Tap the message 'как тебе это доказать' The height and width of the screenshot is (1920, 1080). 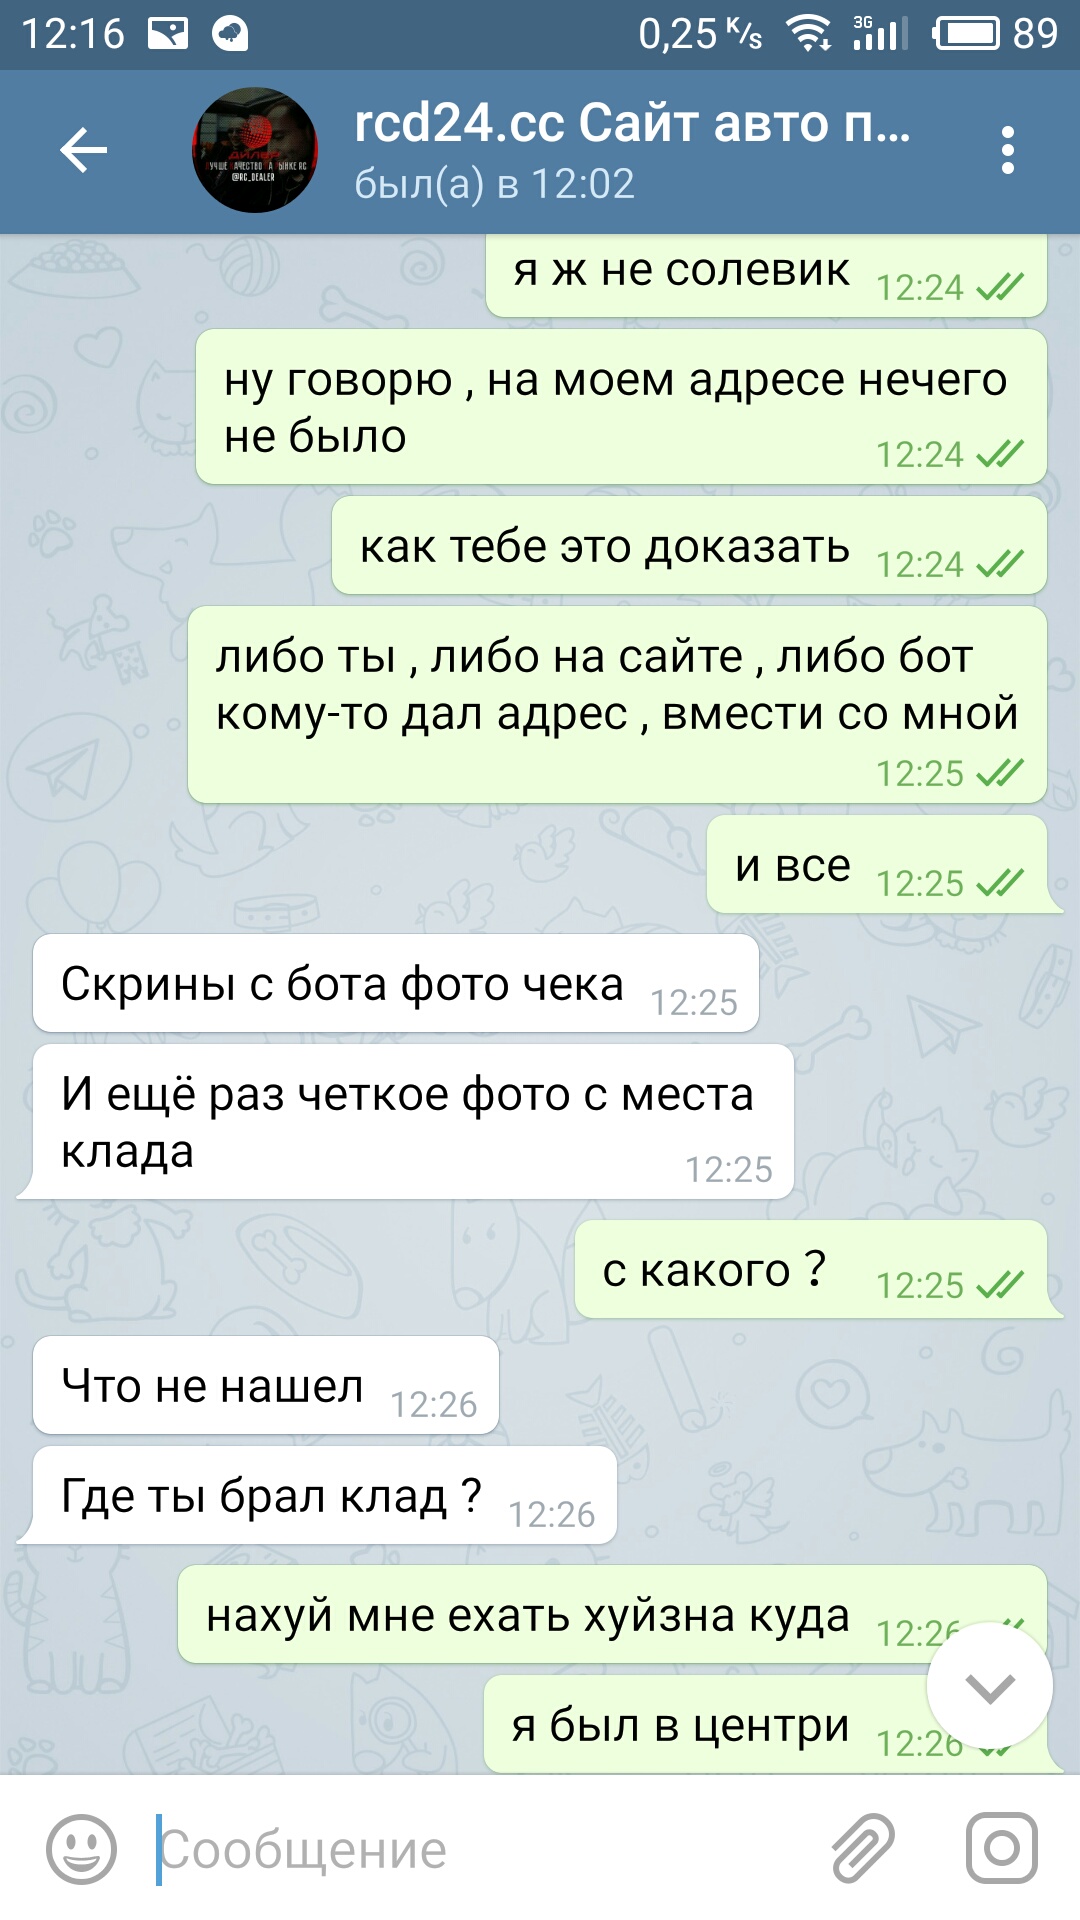tap(689, 546)
